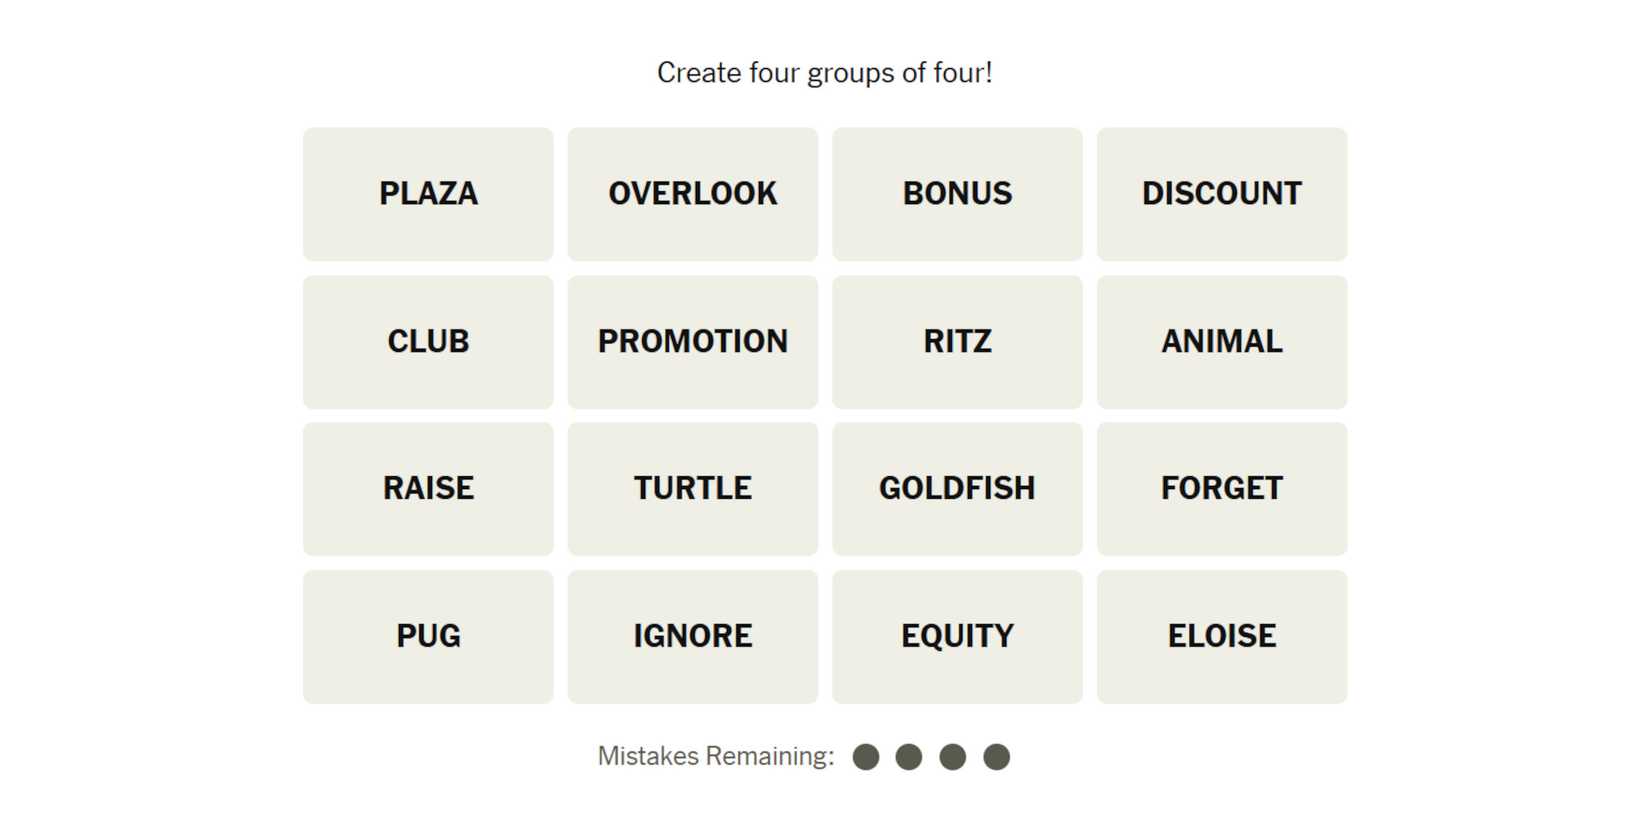Screen dimensions: 1650x825
Task: Click the ANIMAL tile
Action: [1221, 342]
